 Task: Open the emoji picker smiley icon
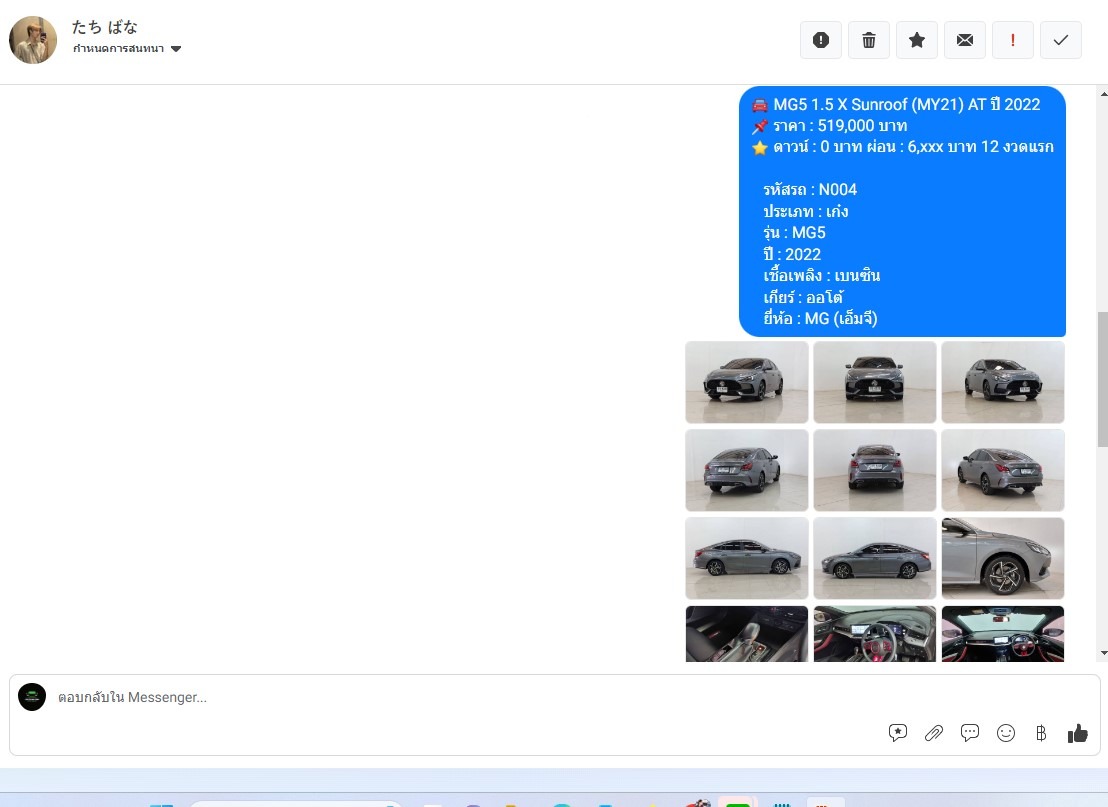click(x=1006, y=733)
